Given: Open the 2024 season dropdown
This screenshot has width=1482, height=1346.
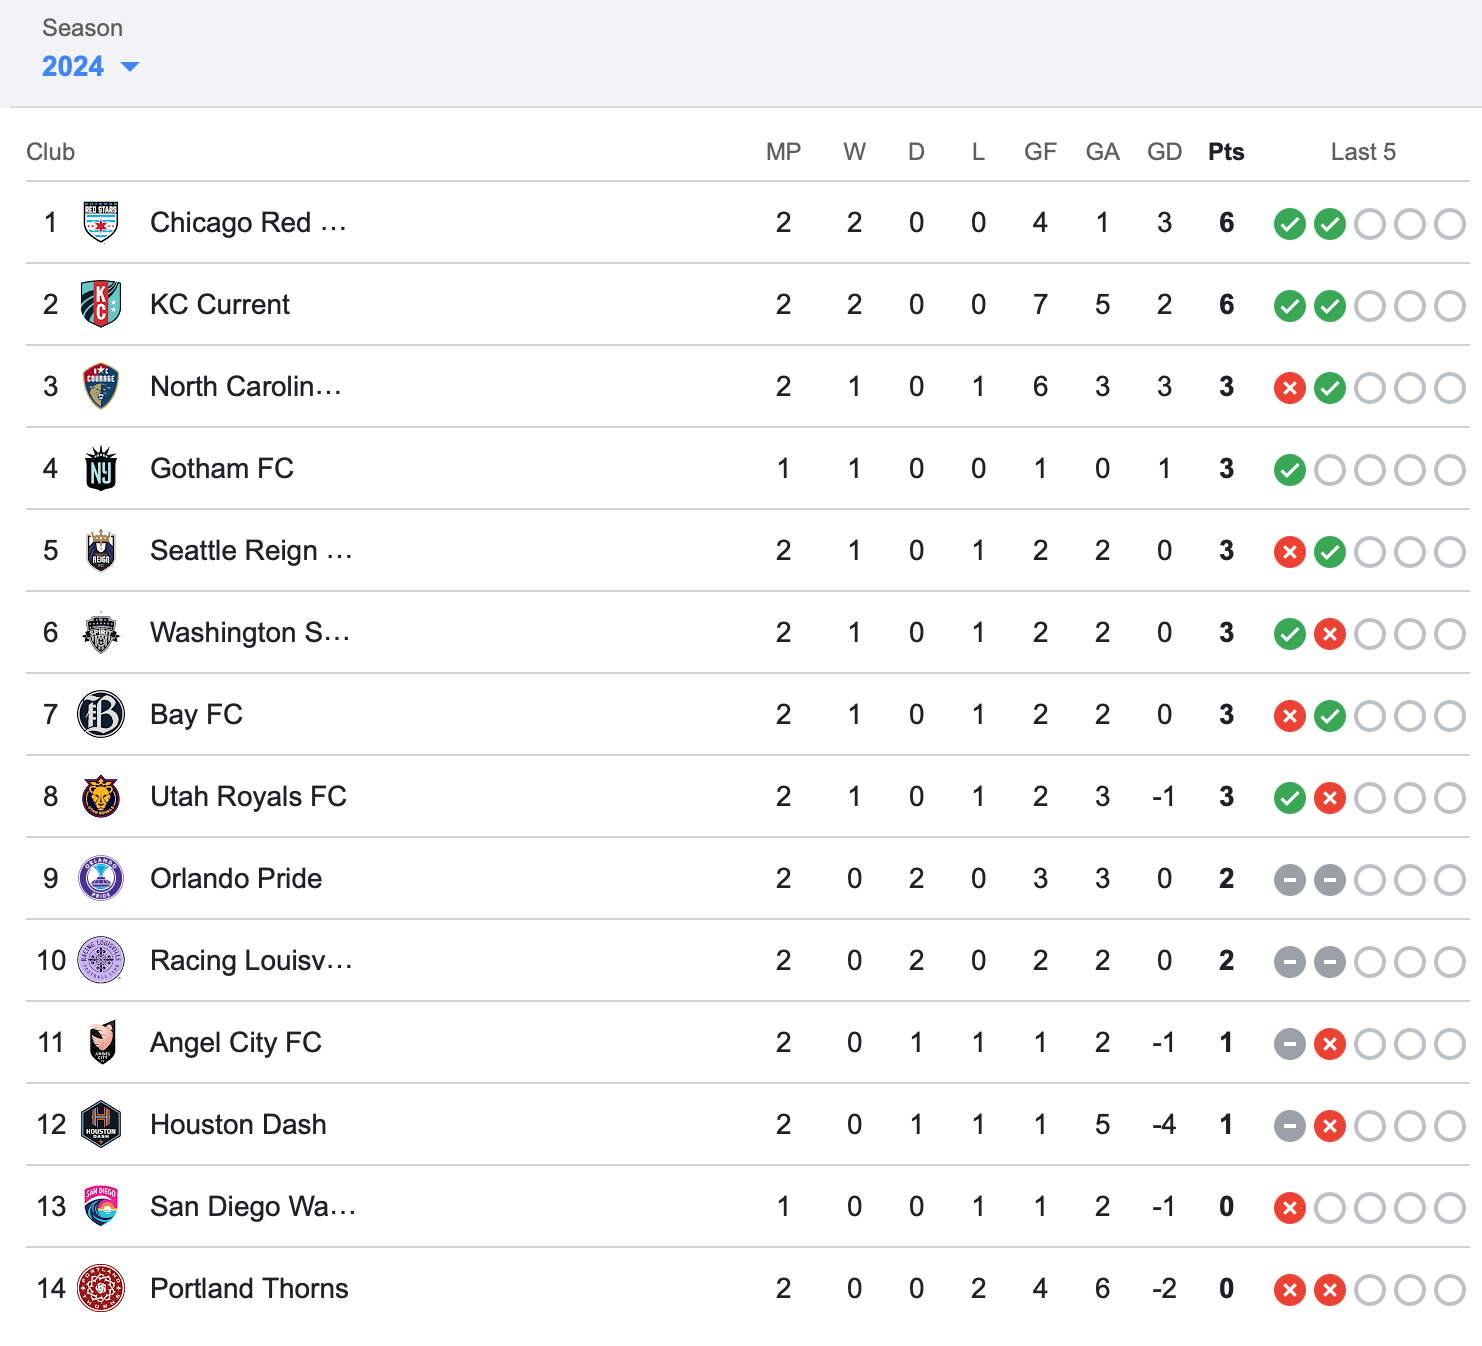Looking at the screenshot, I should tap(73, 66).
